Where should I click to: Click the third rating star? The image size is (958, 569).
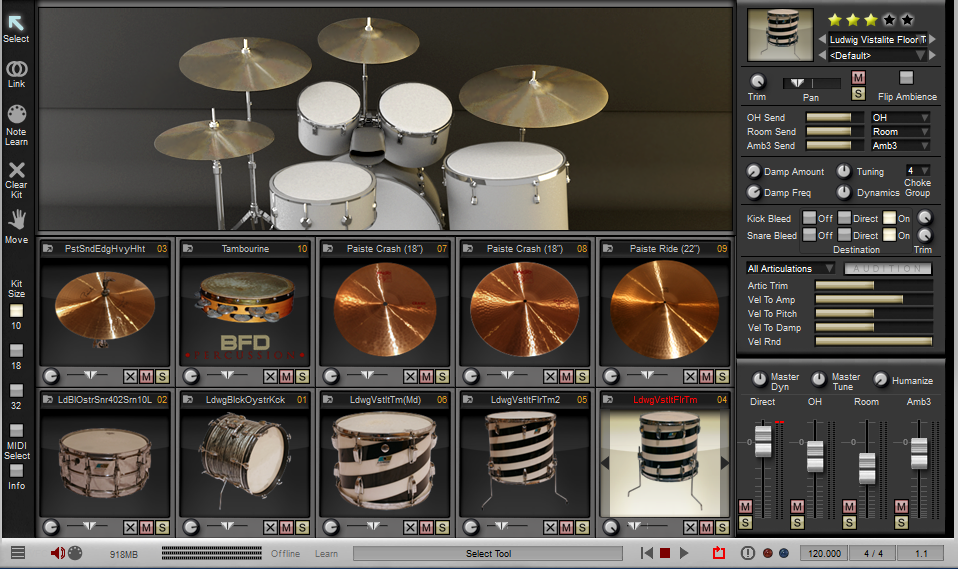[x=871, y=20]
